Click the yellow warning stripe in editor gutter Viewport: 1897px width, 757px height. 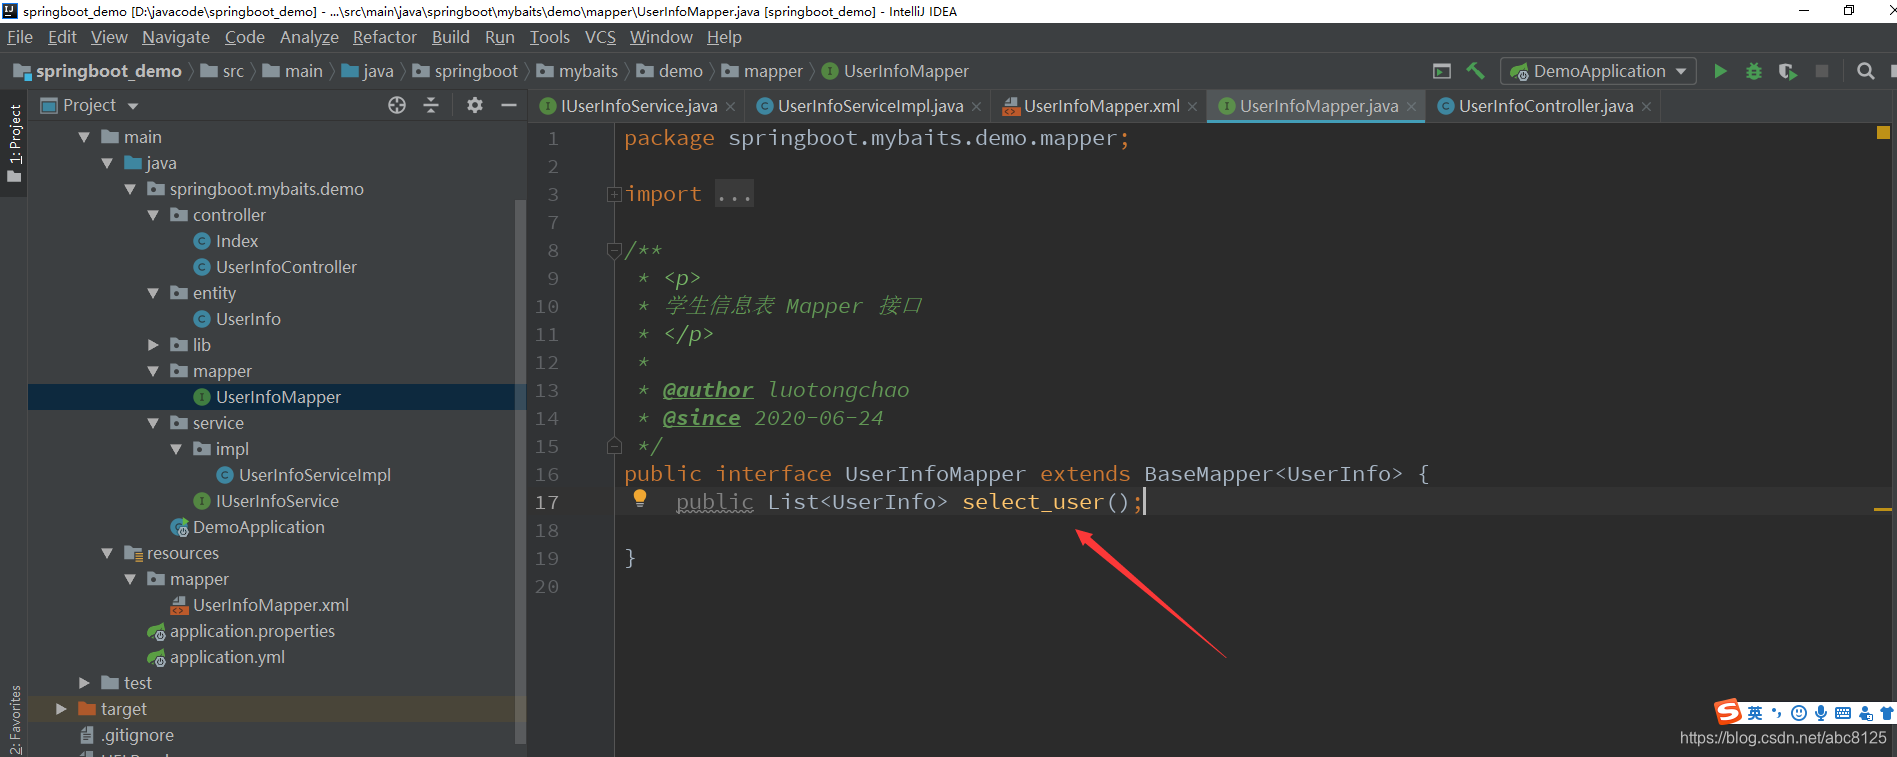1882,510
